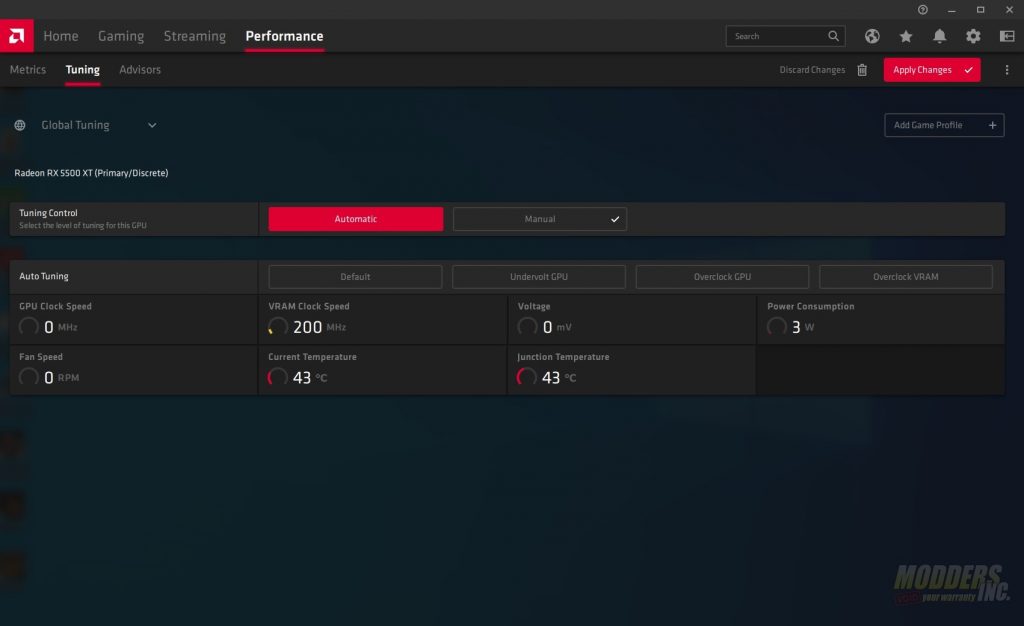
Task: Switch to the Streaming tab
Action: (x=195, y=36)
